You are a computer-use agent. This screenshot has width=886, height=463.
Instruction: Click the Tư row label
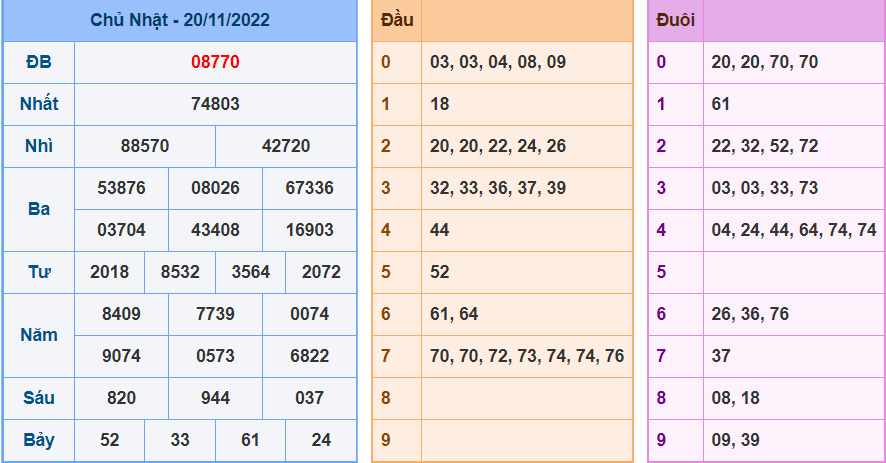click(39, 272)
